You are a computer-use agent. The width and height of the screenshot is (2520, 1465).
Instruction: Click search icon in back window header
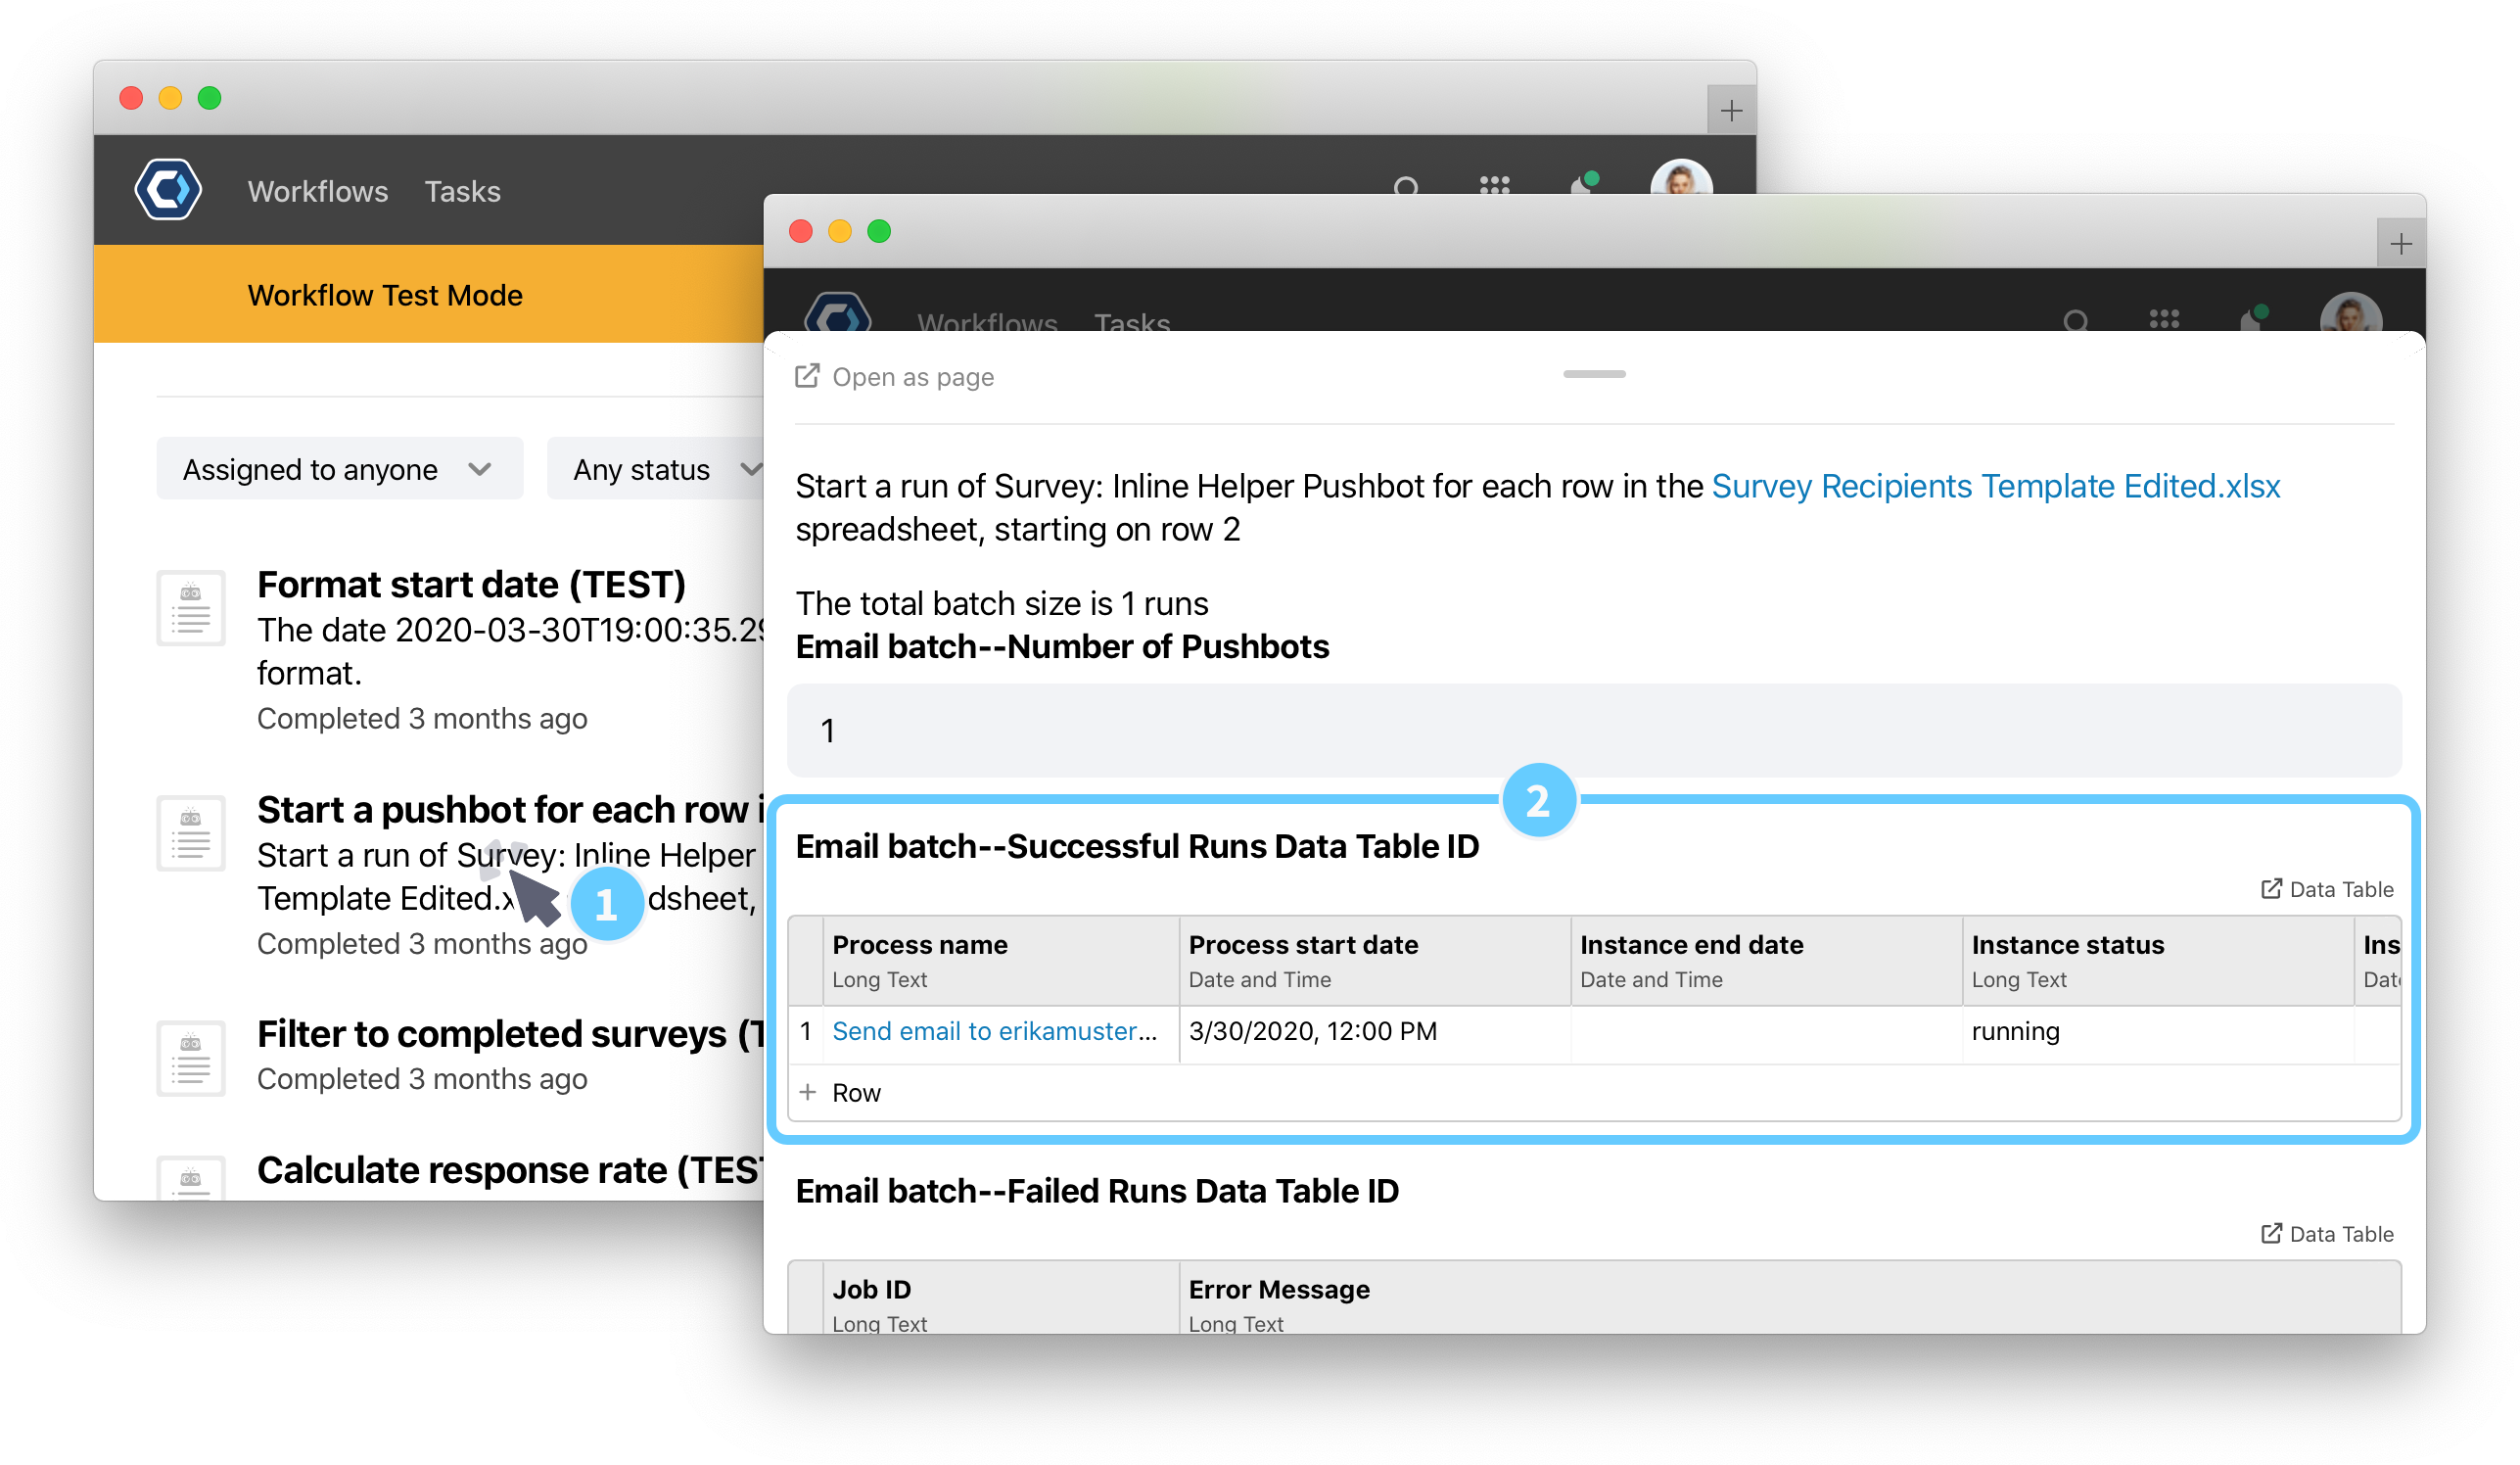tap(1406, 186)
